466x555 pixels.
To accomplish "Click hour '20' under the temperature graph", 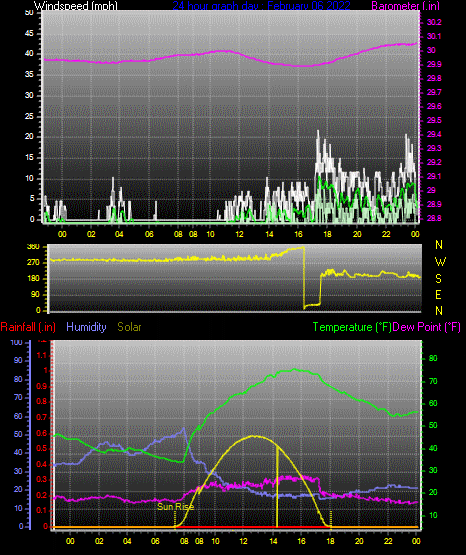I will (x=359, y=541).
